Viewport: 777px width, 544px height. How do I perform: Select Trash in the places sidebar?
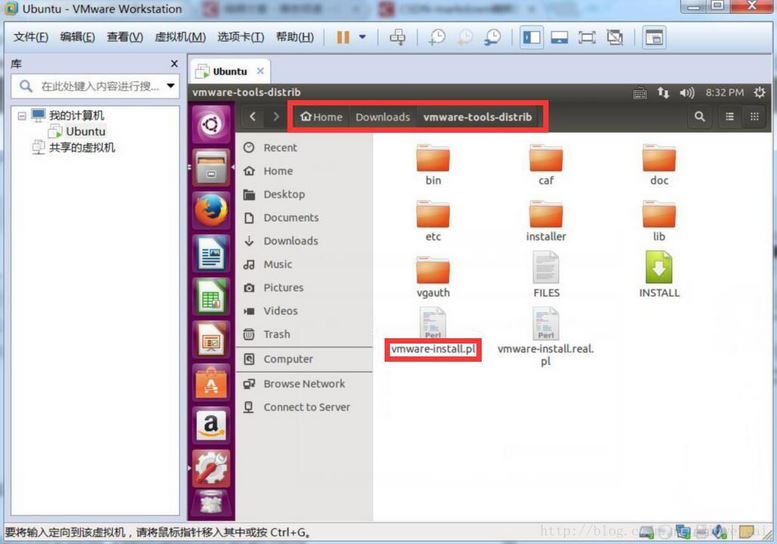(x=276, y=334)
